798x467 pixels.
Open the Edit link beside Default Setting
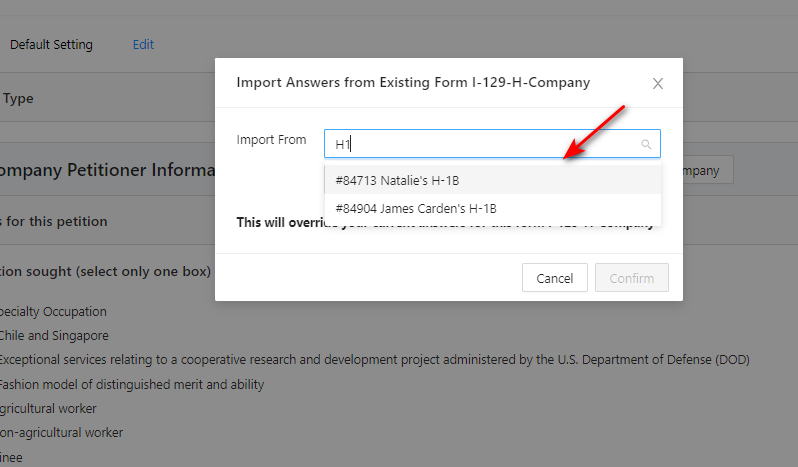point(143,45)
